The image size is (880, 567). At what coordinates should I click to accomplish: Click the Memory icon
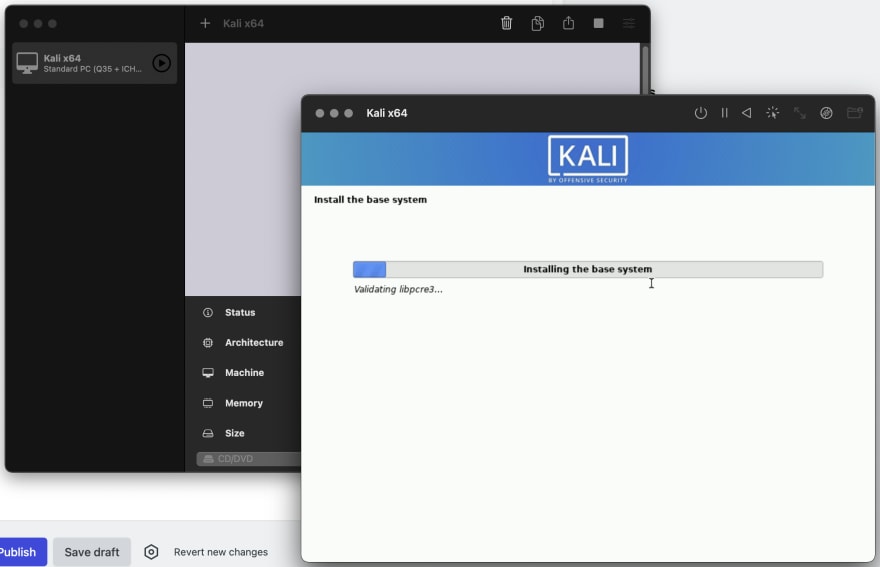click(x=208, y=403)
